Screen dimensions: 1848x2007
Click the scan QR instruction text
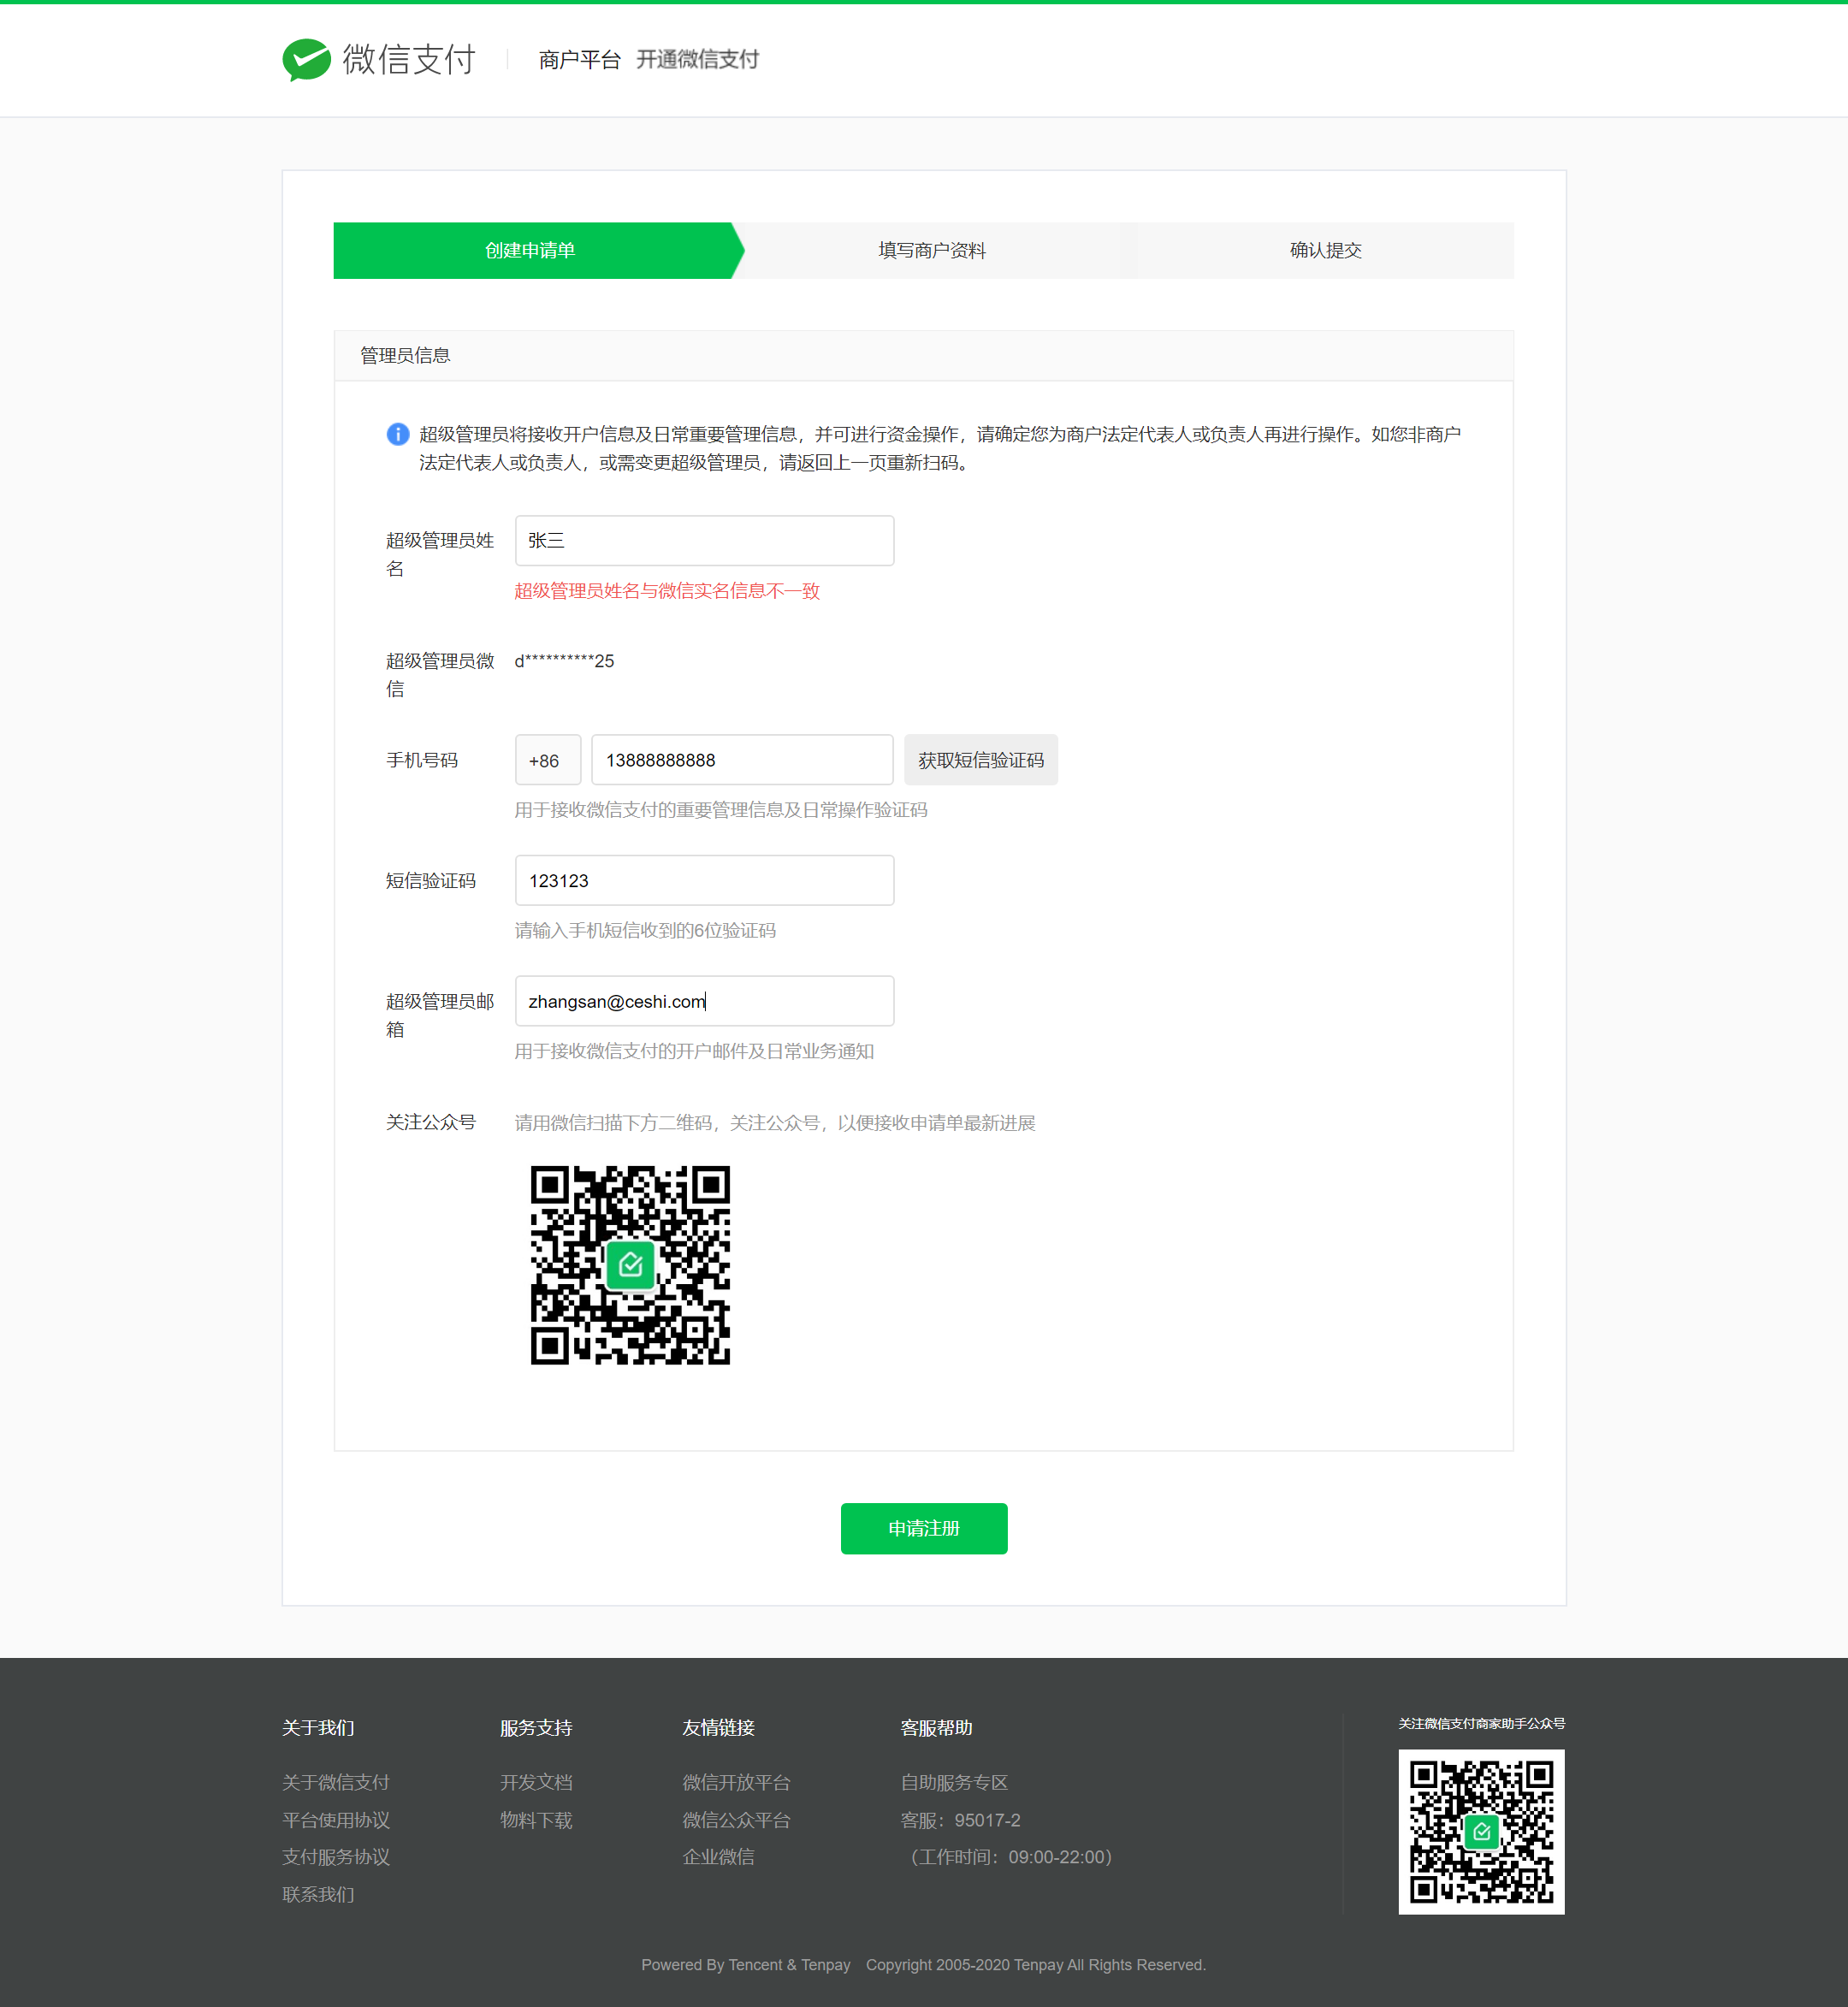pos(775,1123)
